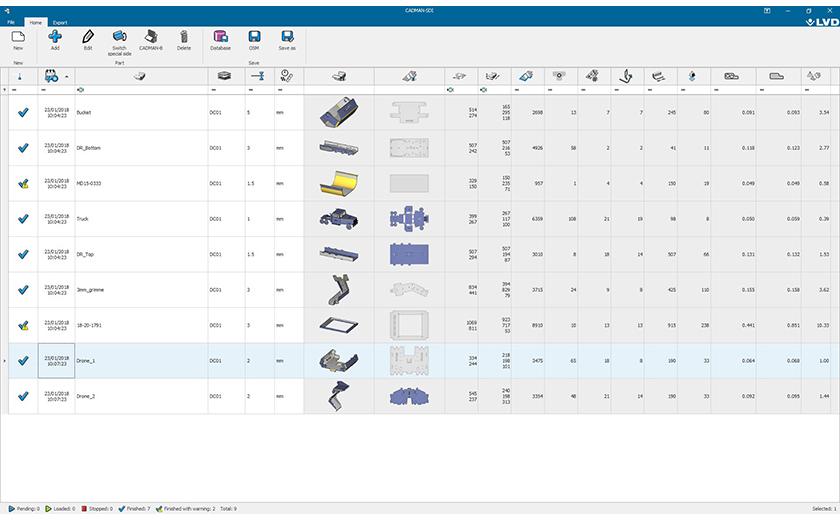The height and width of the screenshot is (520, 840).
Task: Open filter operator for the units column
Action: (x=280, y=90)
